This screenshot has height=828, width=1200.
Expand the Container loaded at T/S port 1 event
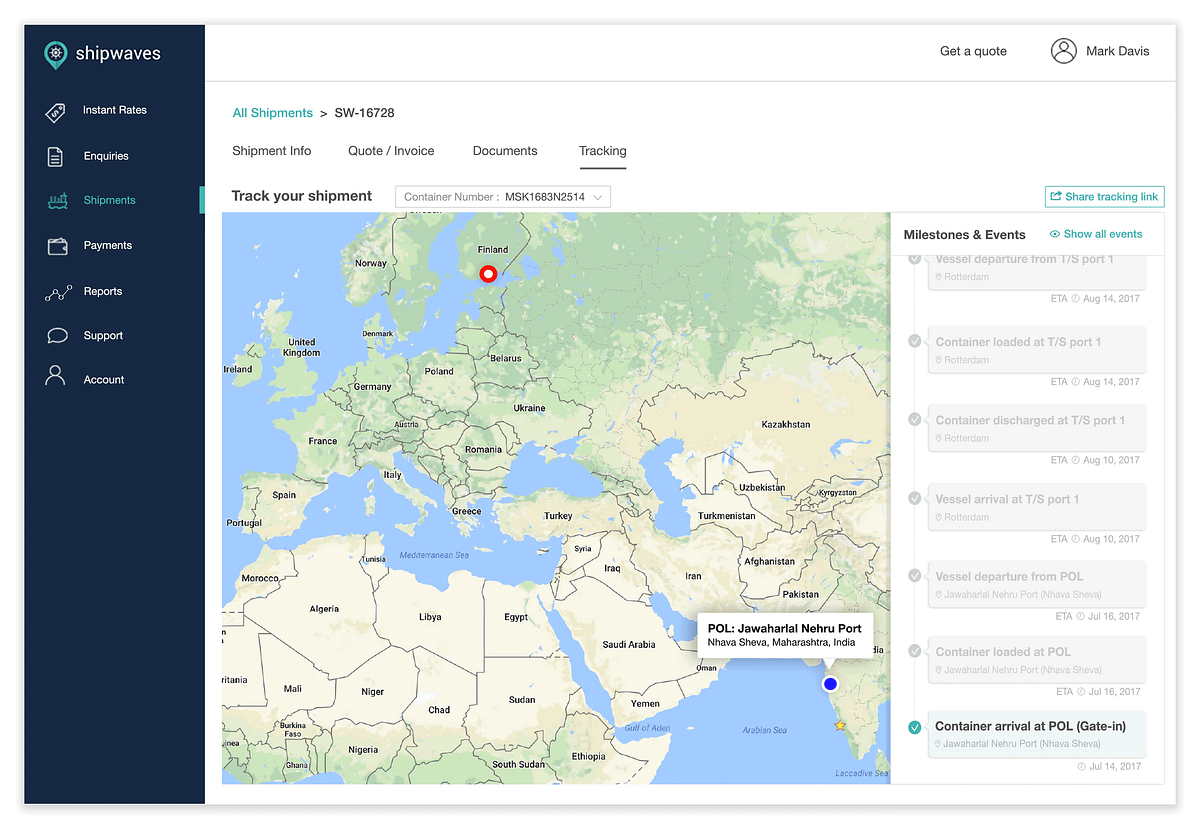click(1036, 349)
